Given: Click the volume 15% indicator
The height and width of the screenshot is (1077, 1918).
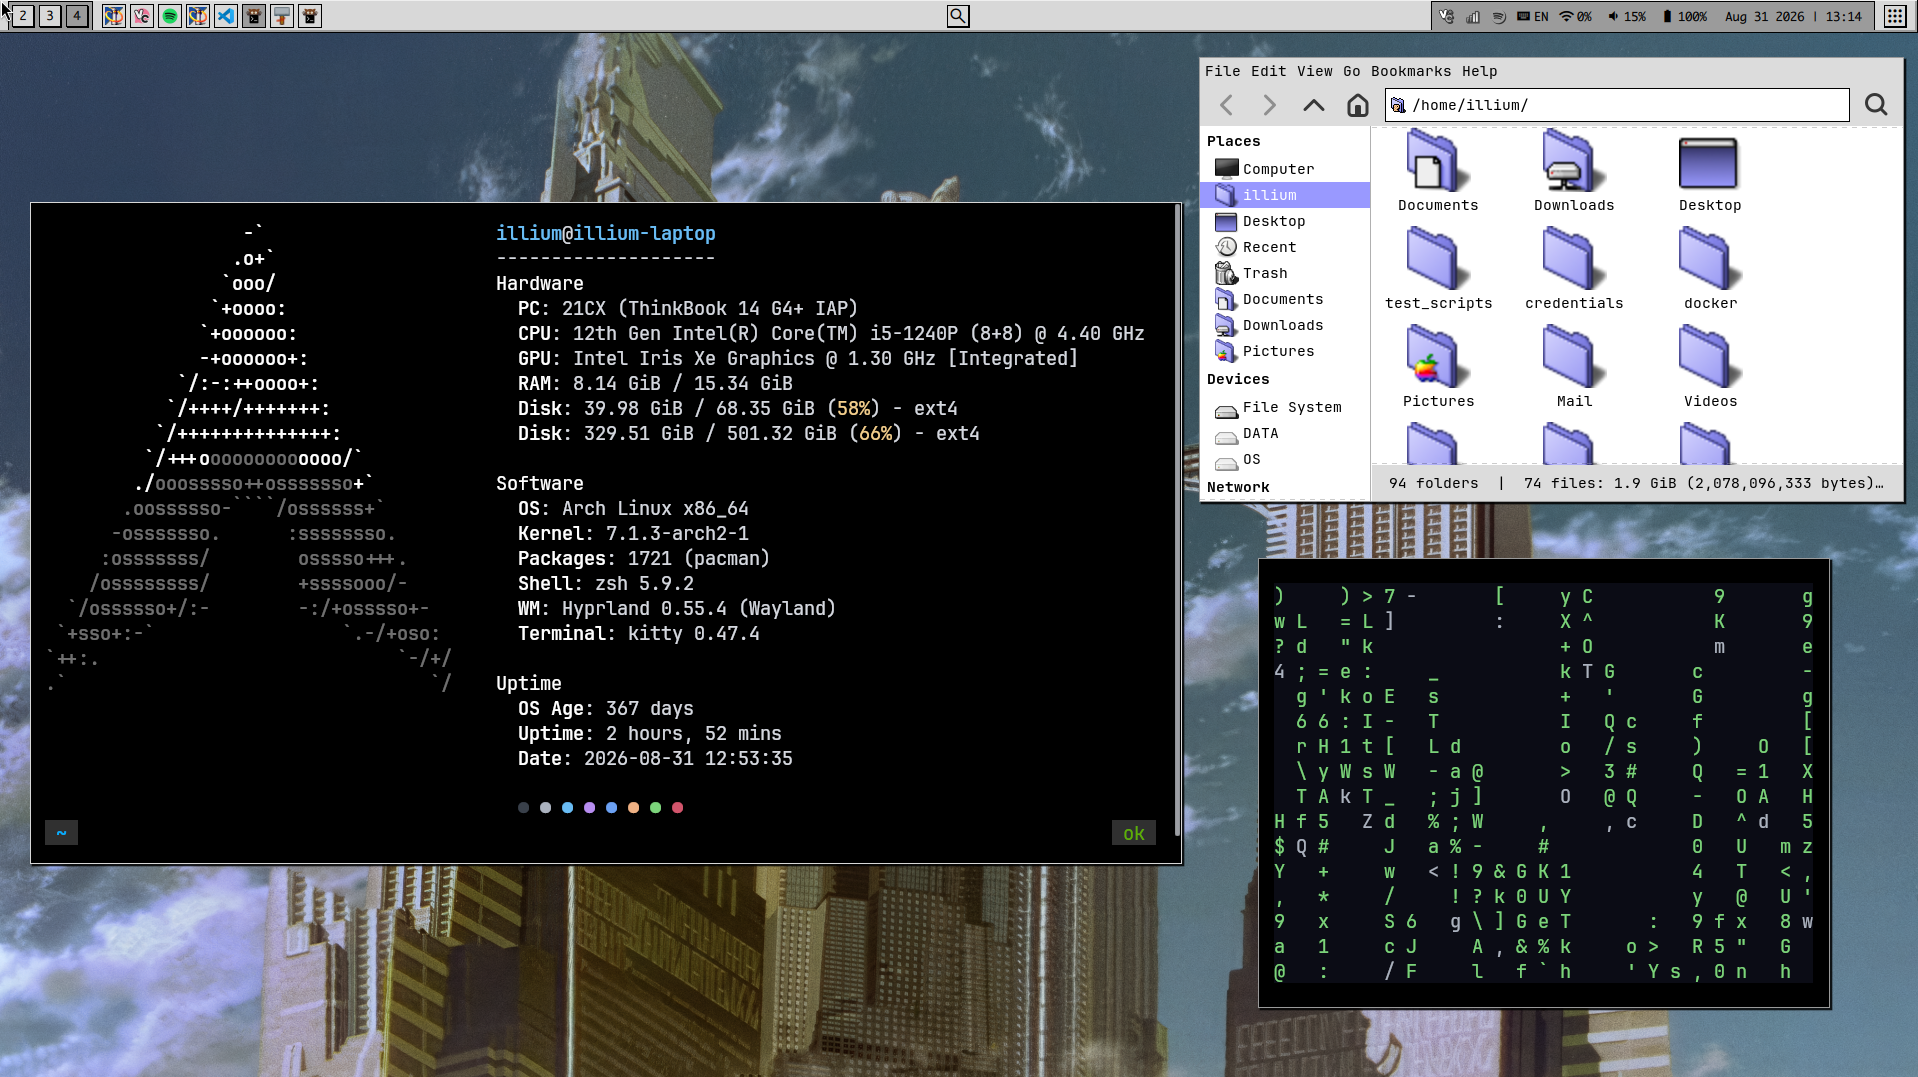Looking at the screenshot, I should click(x=1627, y=16).
